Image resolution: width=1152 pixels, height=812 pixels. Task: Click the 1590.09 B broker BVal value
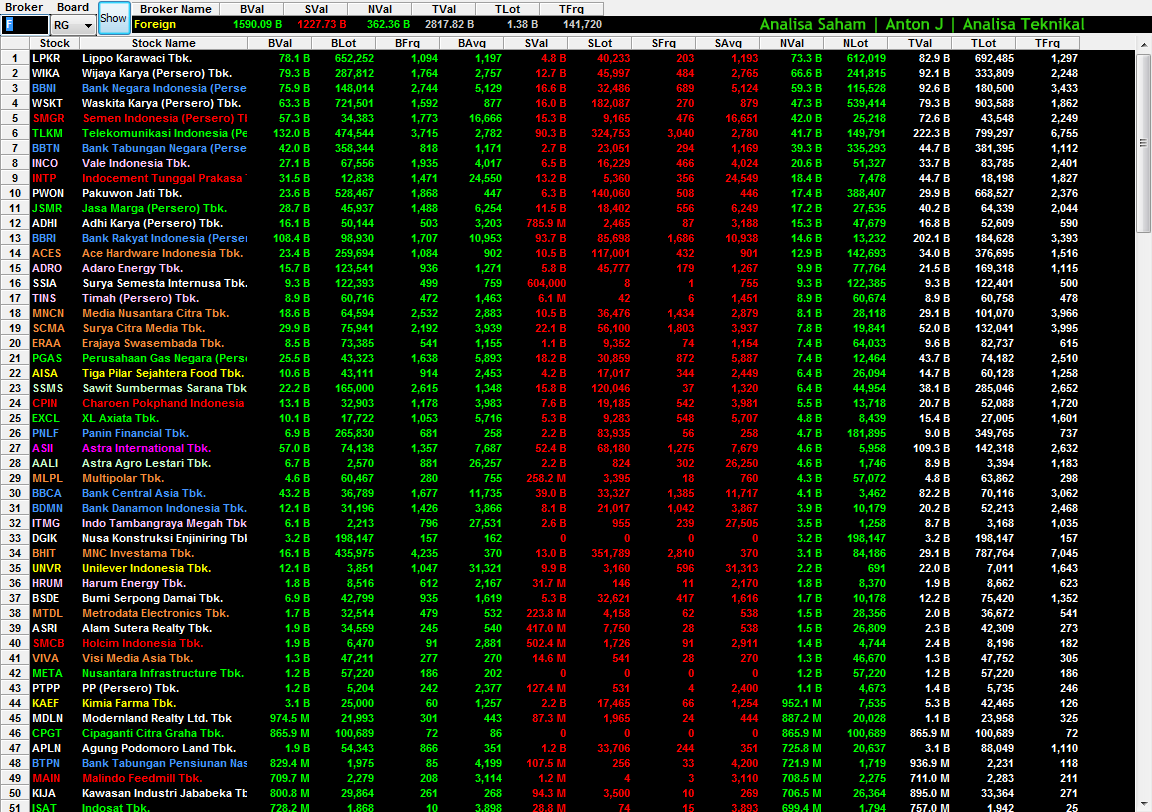pos(257,24)
